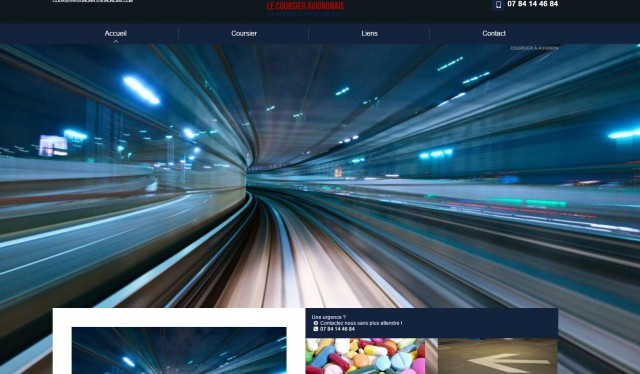
Task: Click the clock icon beside Contactez nous
Action: pyautogui.click(x=316, y=323)
